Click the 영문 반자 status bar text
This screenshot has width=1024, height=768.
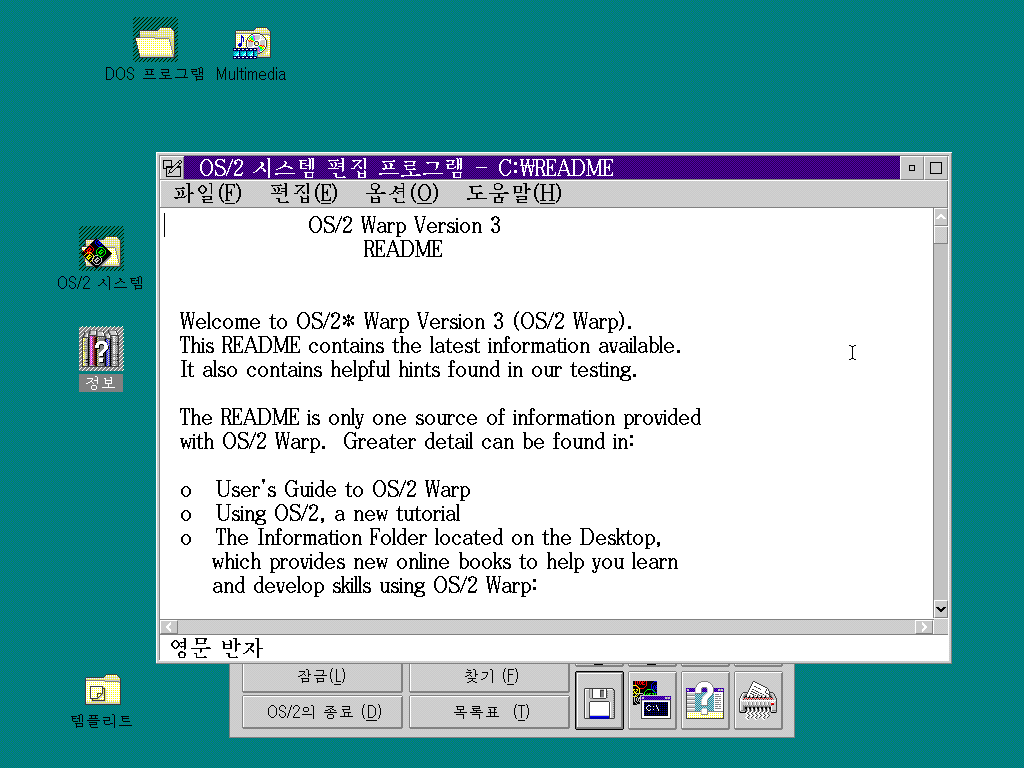point(216,648)
